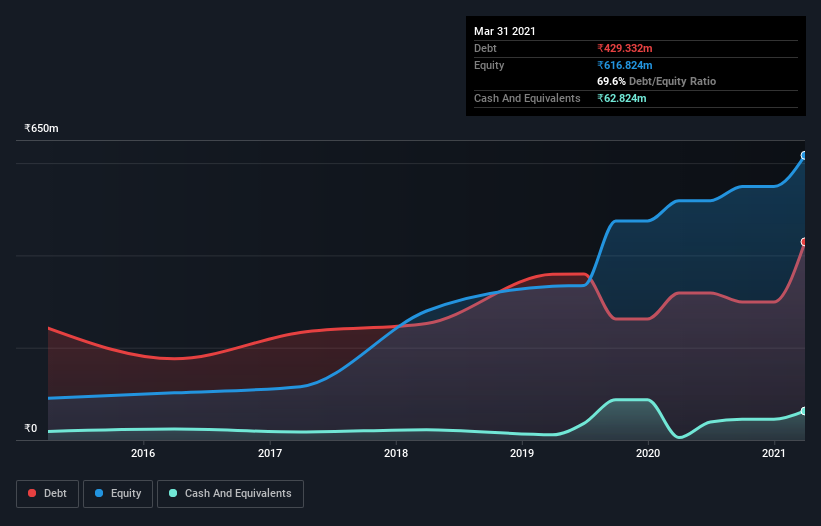This screenshot has width=821, height=526.
Task: Click the 69.6% Debt/Equity Ratio text
Action: pyautogui.click(x=657, y=81)
